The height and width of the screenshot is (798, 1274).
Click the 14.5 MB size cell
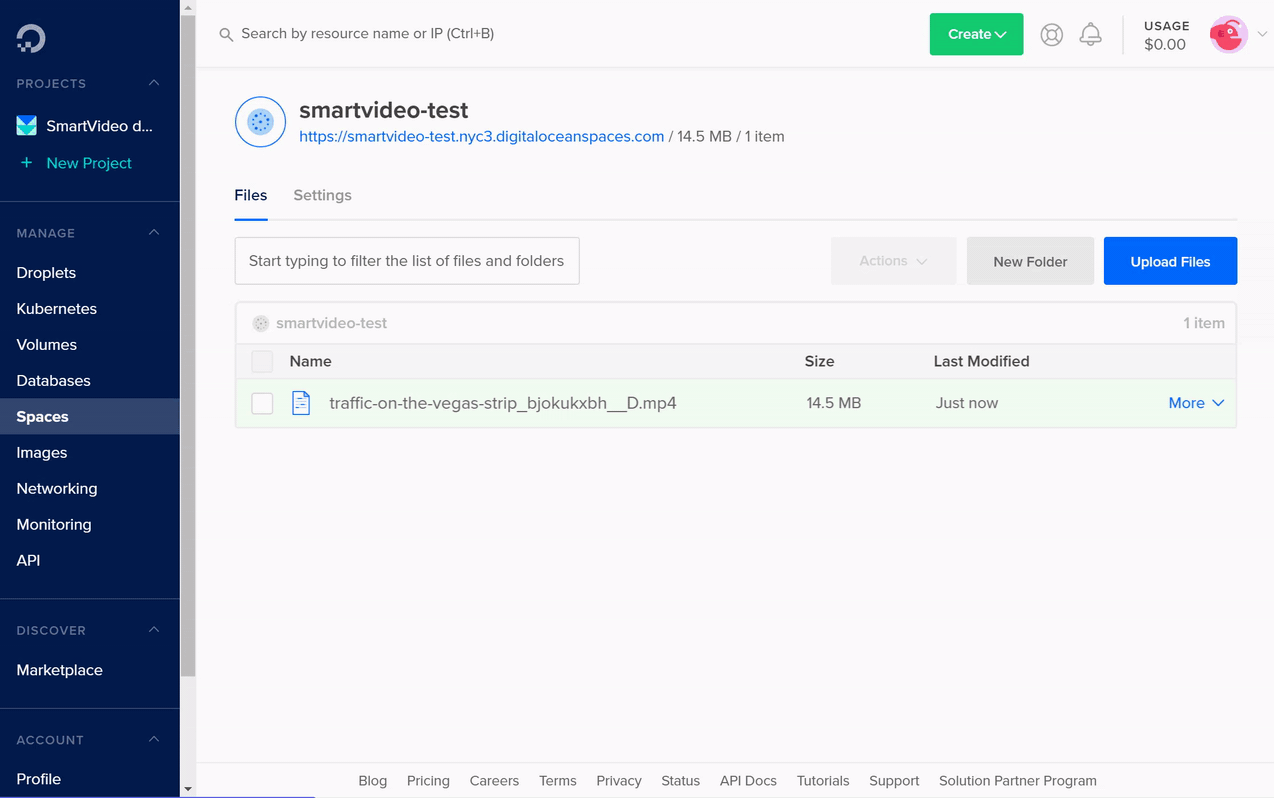[x=834, y=403]
